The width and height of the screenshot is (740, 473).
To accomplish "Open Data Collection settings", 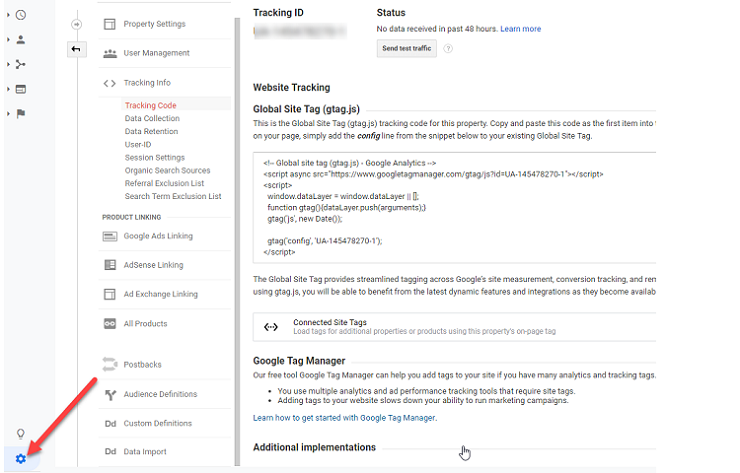I will (x=152, y=118).
